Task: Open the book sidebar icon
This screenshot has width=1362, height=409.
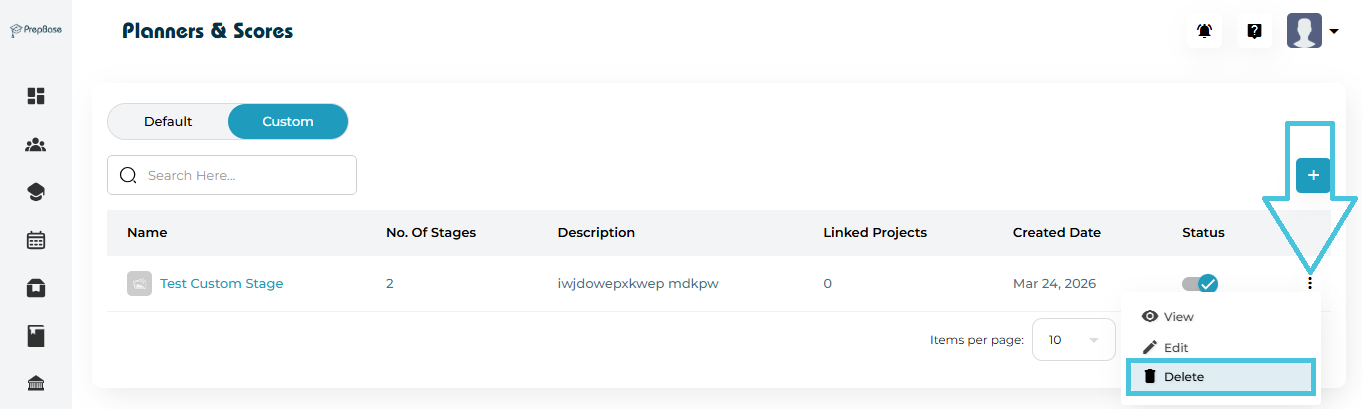Action: pyautogui.click(x=36, y=336)
